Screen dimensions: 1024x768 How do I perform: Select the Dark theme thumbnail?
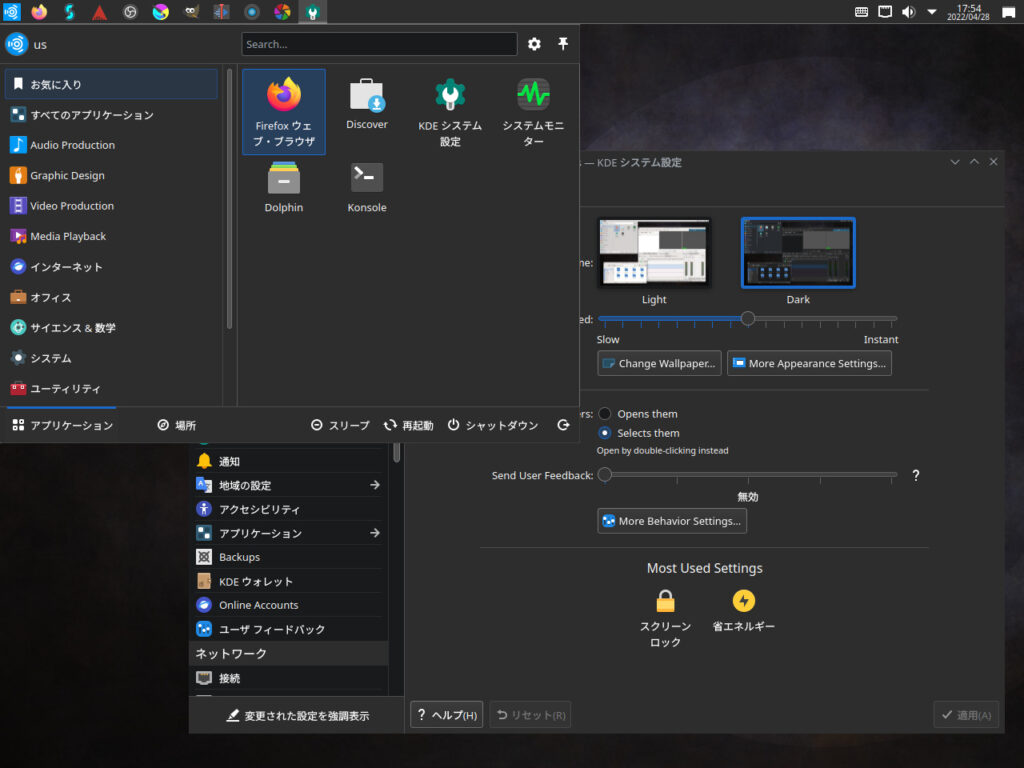click(x=797, y=253)
